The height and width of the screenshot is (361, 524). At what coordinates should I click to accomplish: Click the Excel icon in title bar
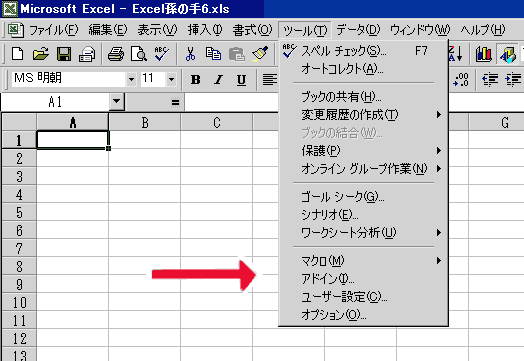click(9, 8)
